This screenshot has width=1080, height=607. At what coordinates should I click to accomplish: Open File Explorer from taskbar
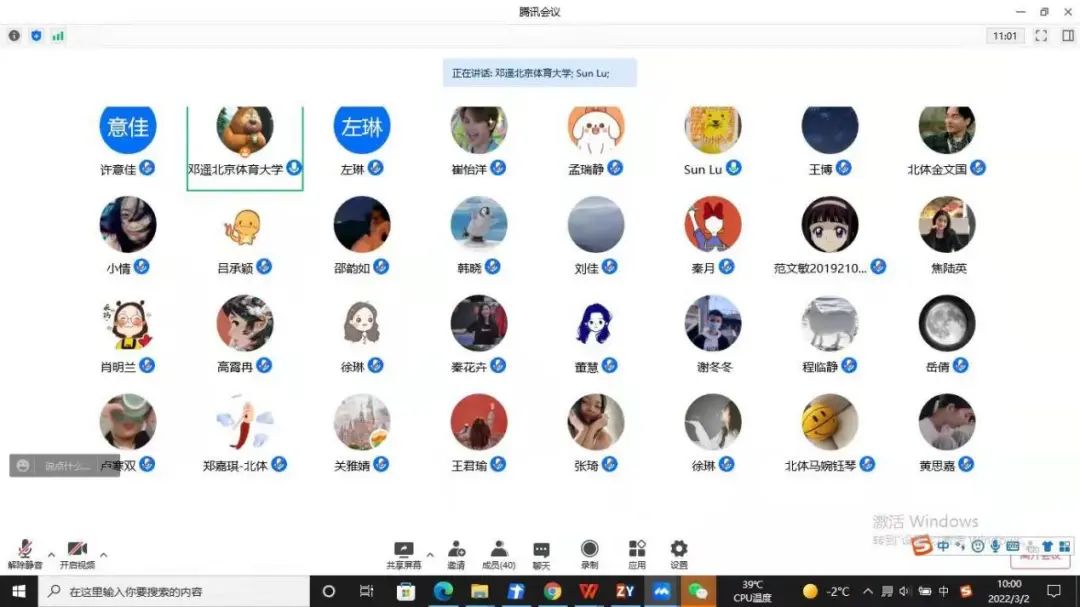coord(479,591)
